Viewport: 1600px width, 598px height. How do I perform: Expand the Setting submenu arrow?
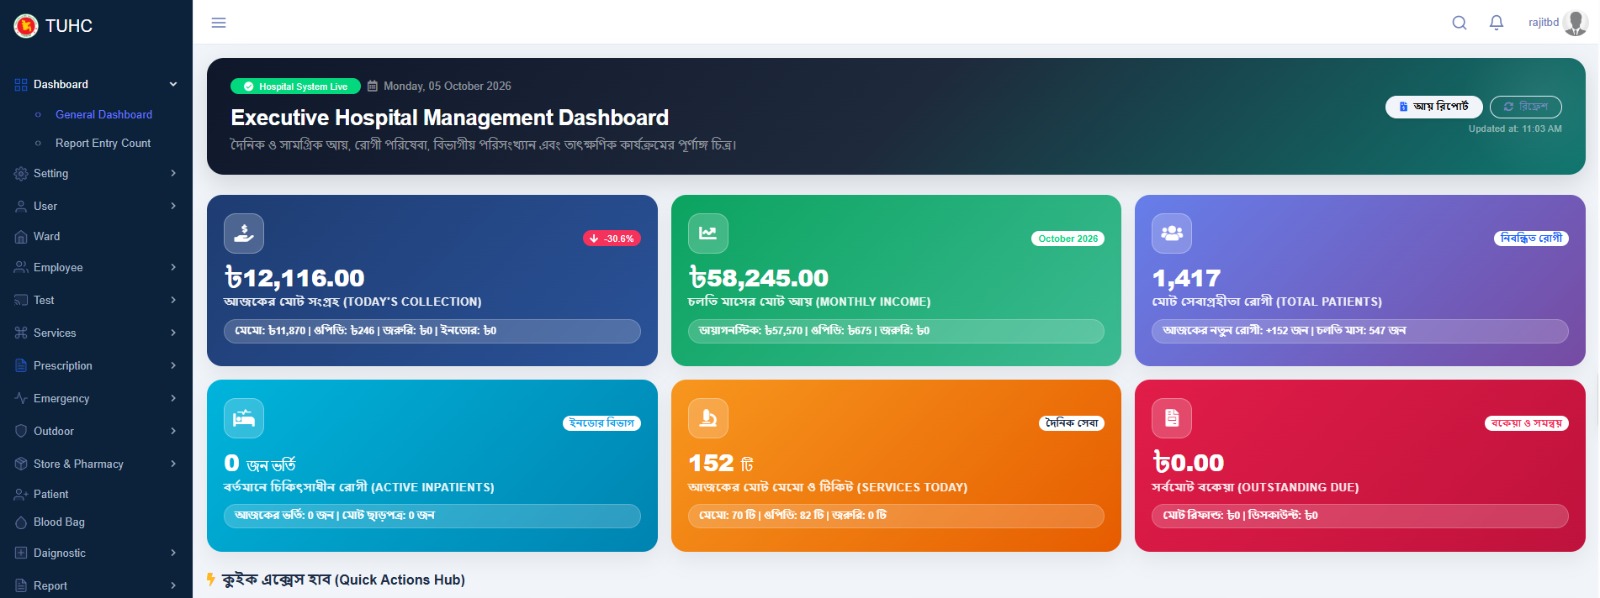[x=173, y=173]
